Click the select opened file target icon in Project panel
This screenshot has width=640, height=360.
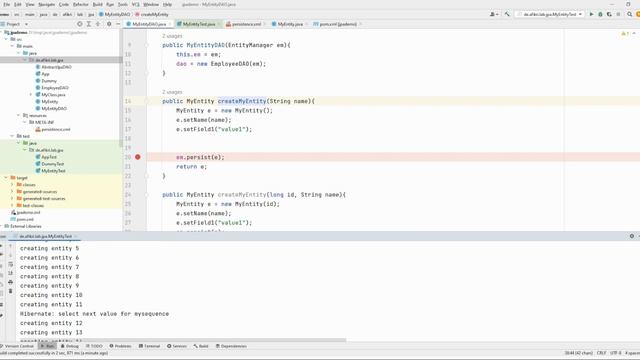80,24
